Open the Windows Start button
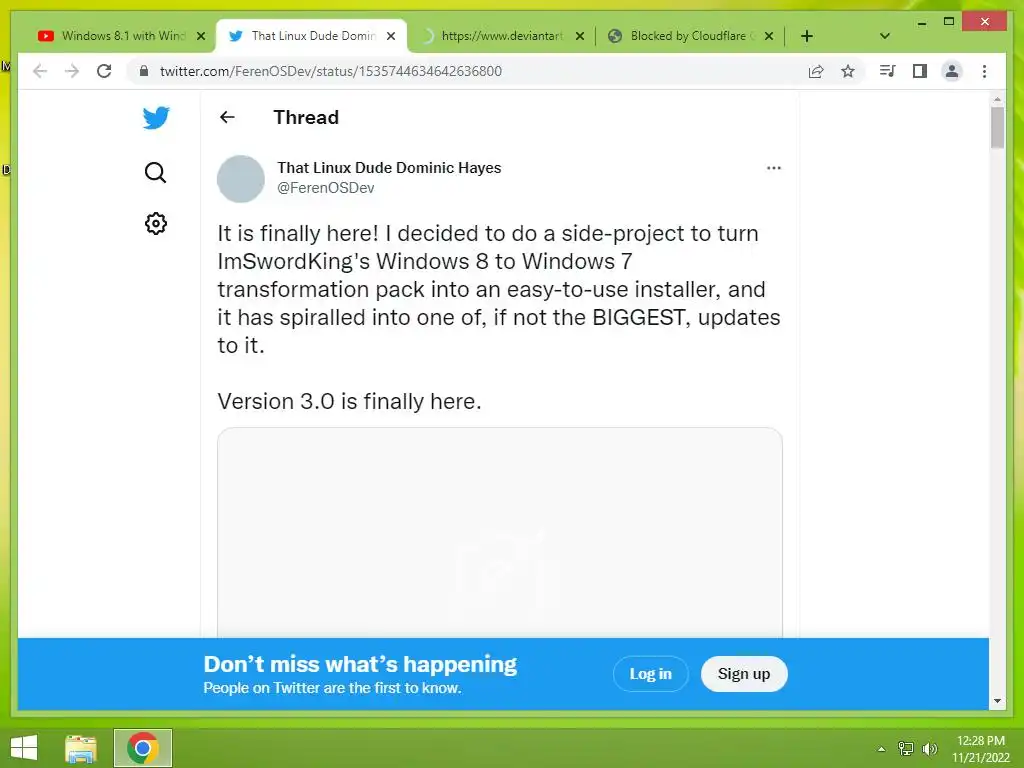This screenshot has height=768, width=1024. point(24,748)
